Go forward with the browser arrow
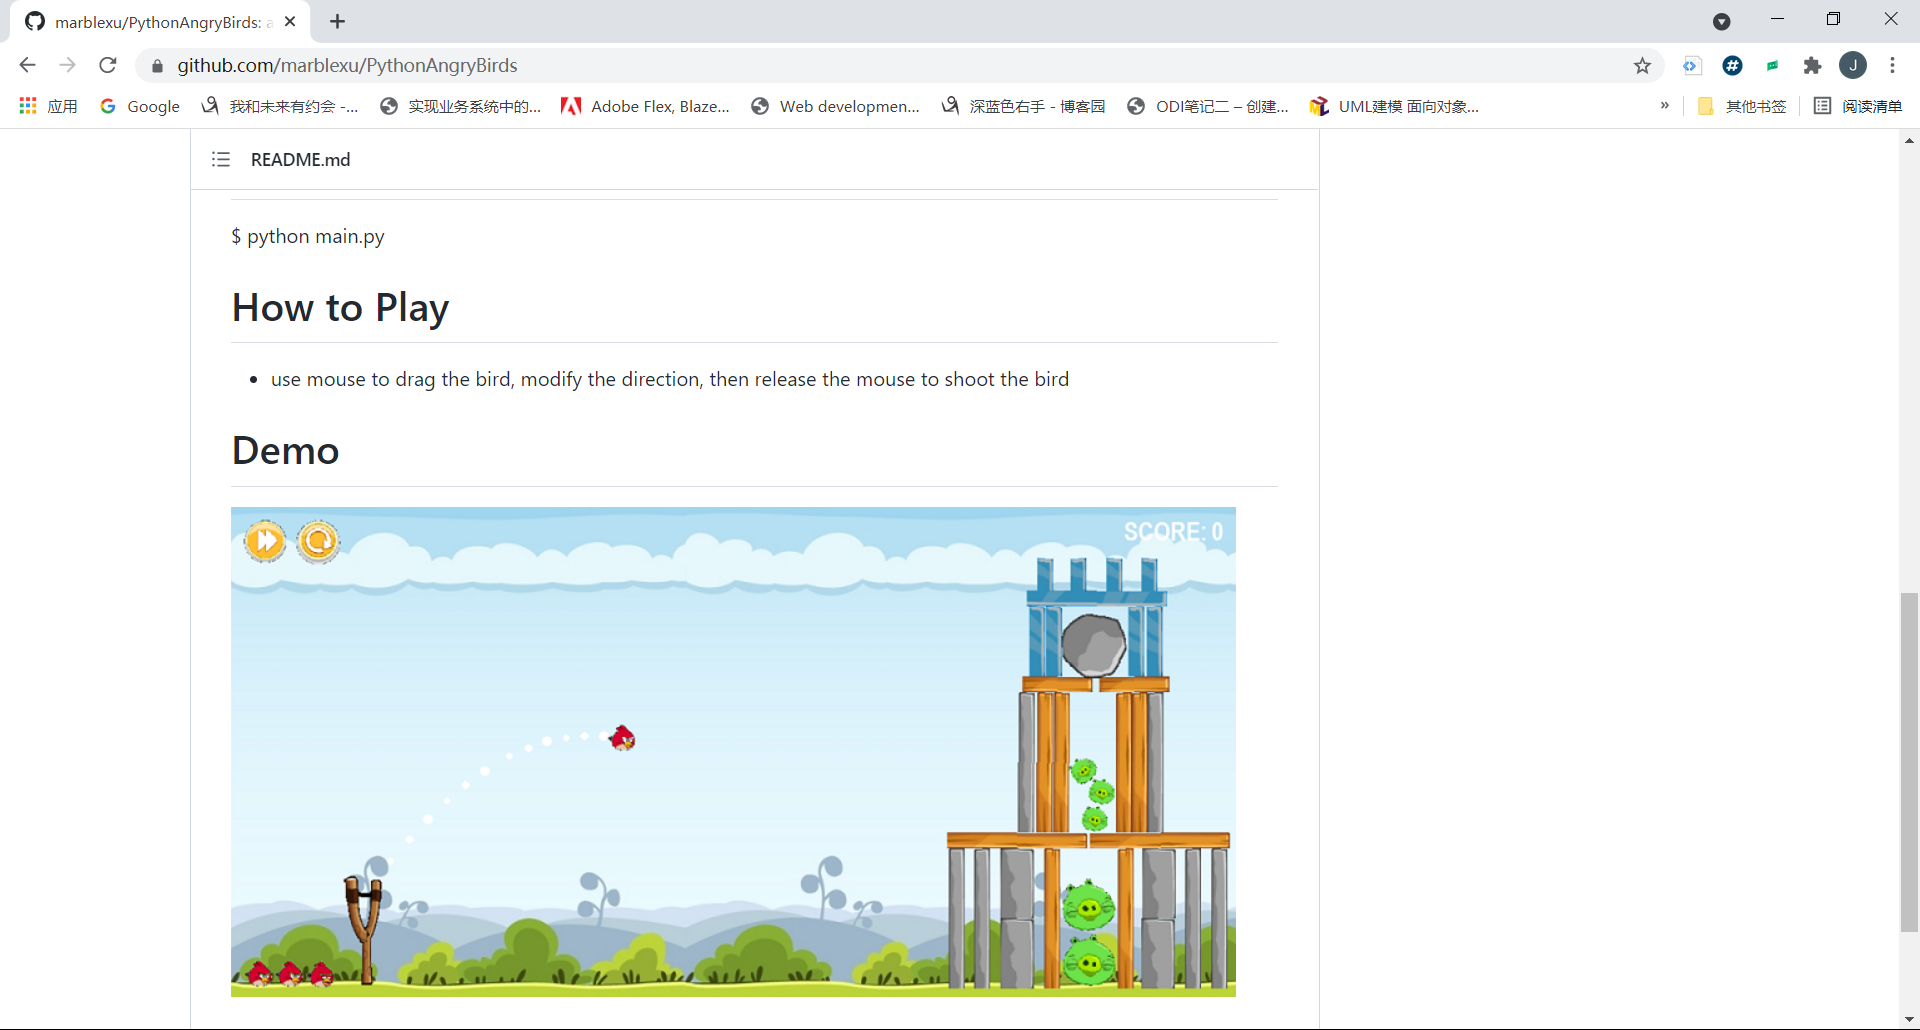 pos(67,65)
